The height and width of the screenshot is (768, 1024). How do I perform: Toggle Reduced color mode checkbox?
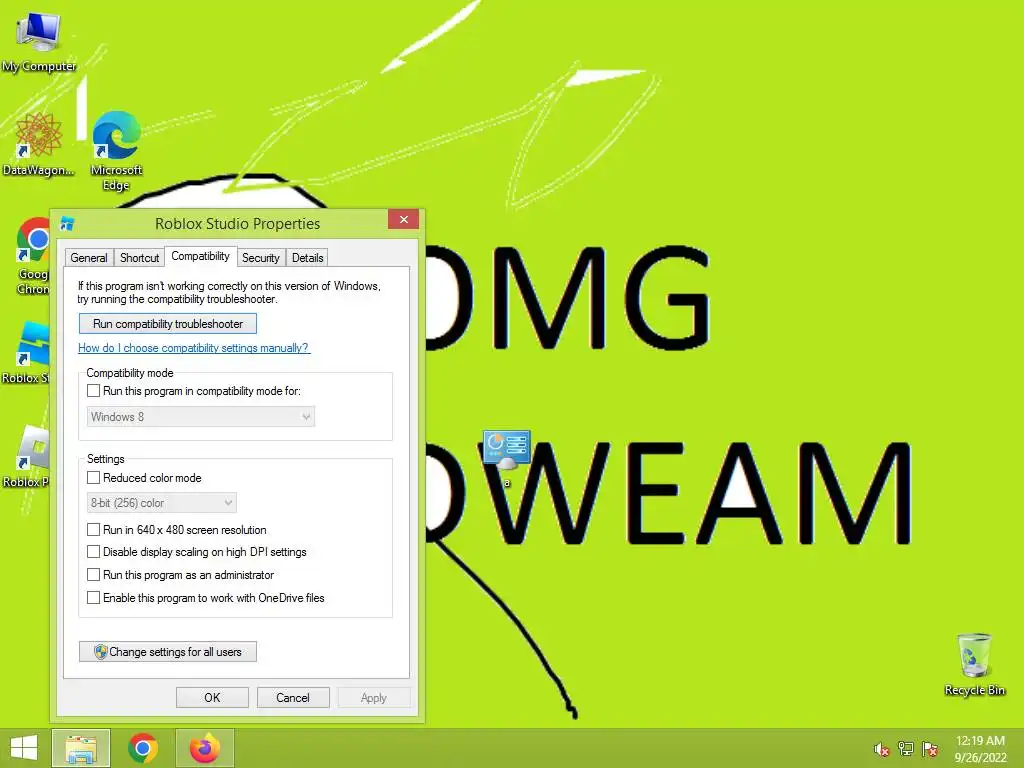point(93,477)
